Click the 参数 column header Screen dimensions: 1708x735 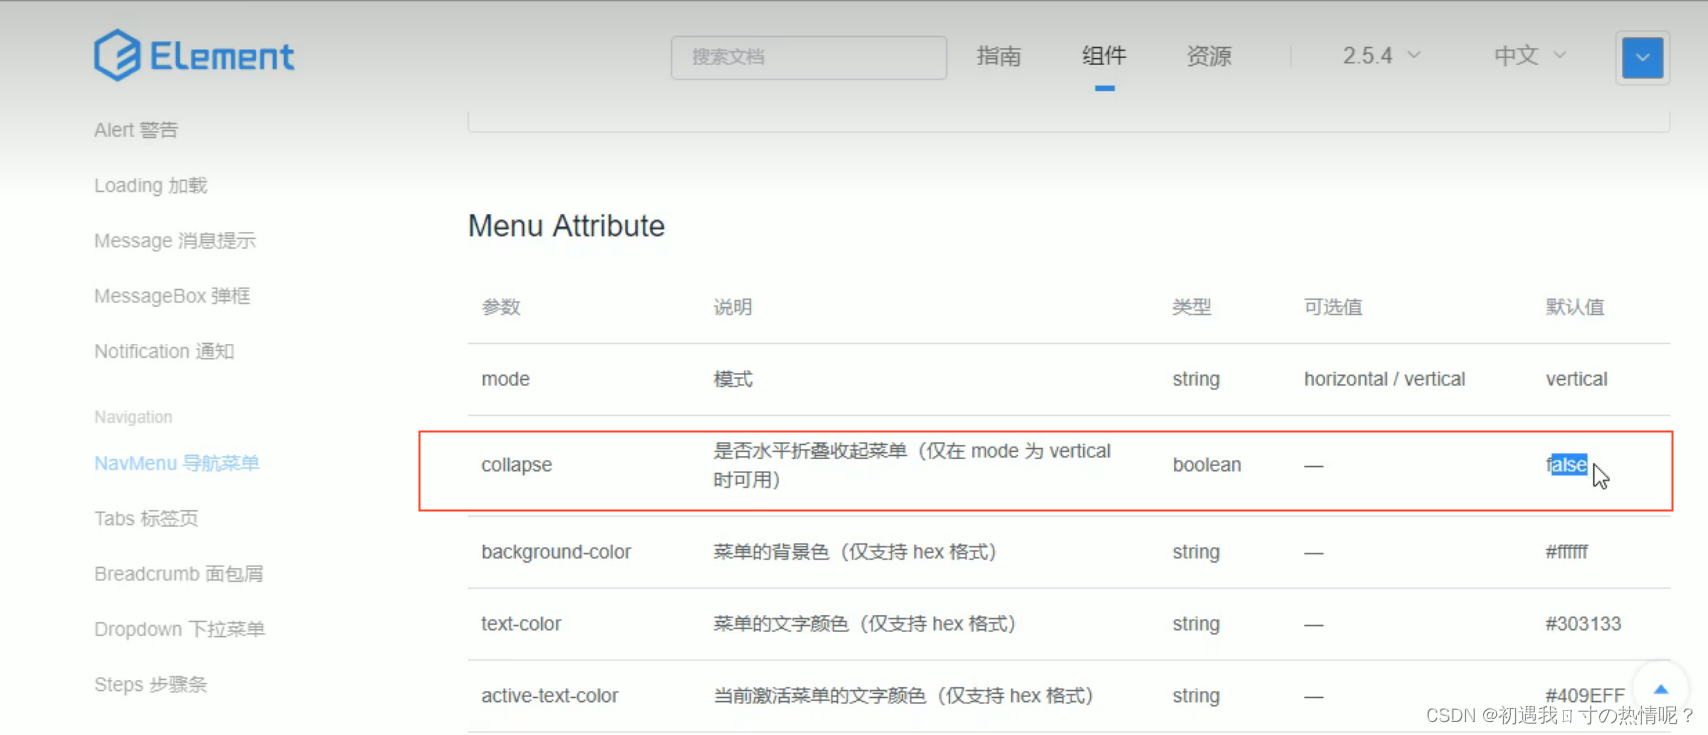[x=501, y=307]
